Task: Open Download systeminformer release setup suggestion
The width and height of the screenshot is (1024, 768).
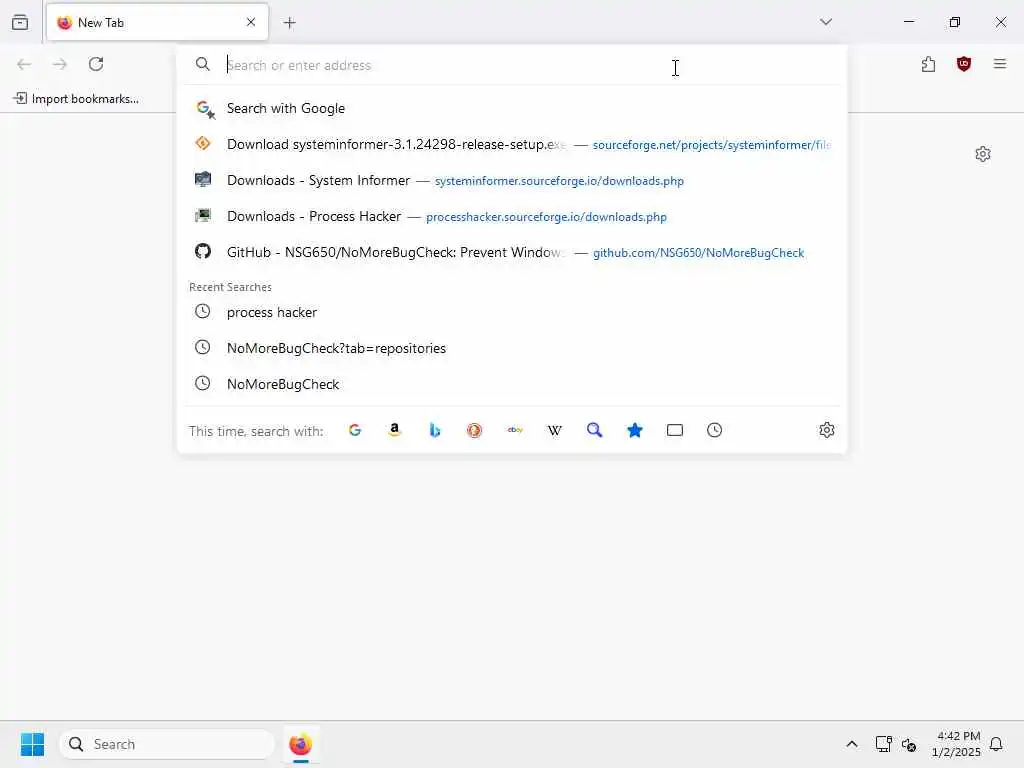Action: pyautogui.click(x=512, y=144)
